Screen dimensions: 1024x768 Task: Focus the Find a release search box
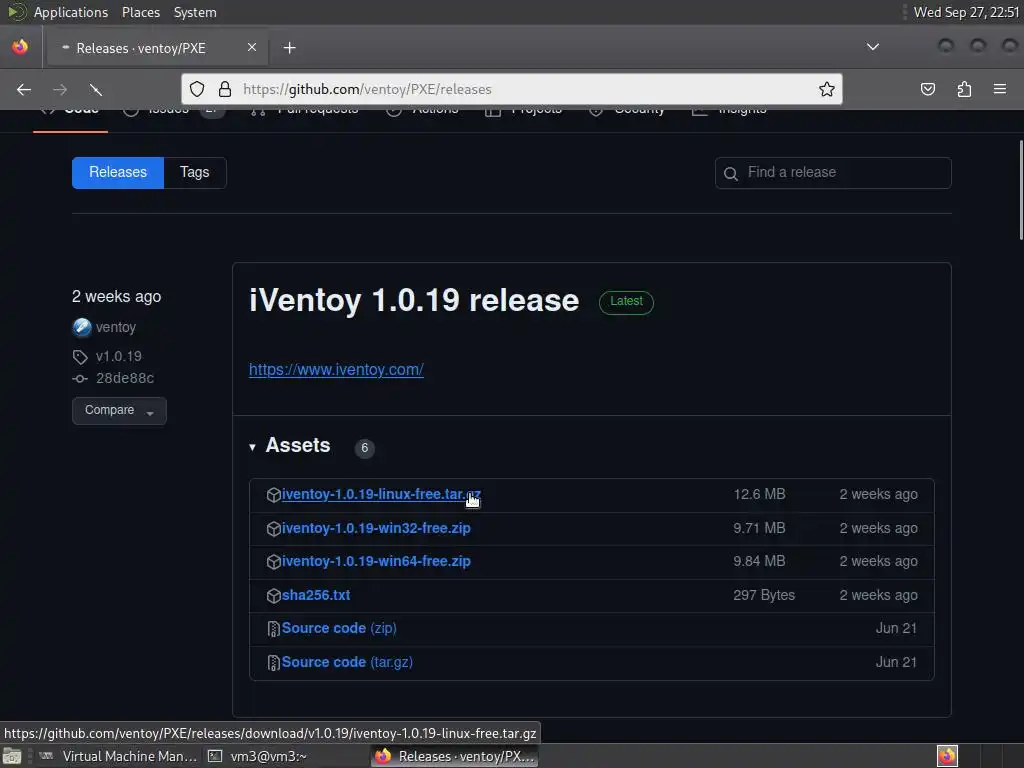[833, 172]
